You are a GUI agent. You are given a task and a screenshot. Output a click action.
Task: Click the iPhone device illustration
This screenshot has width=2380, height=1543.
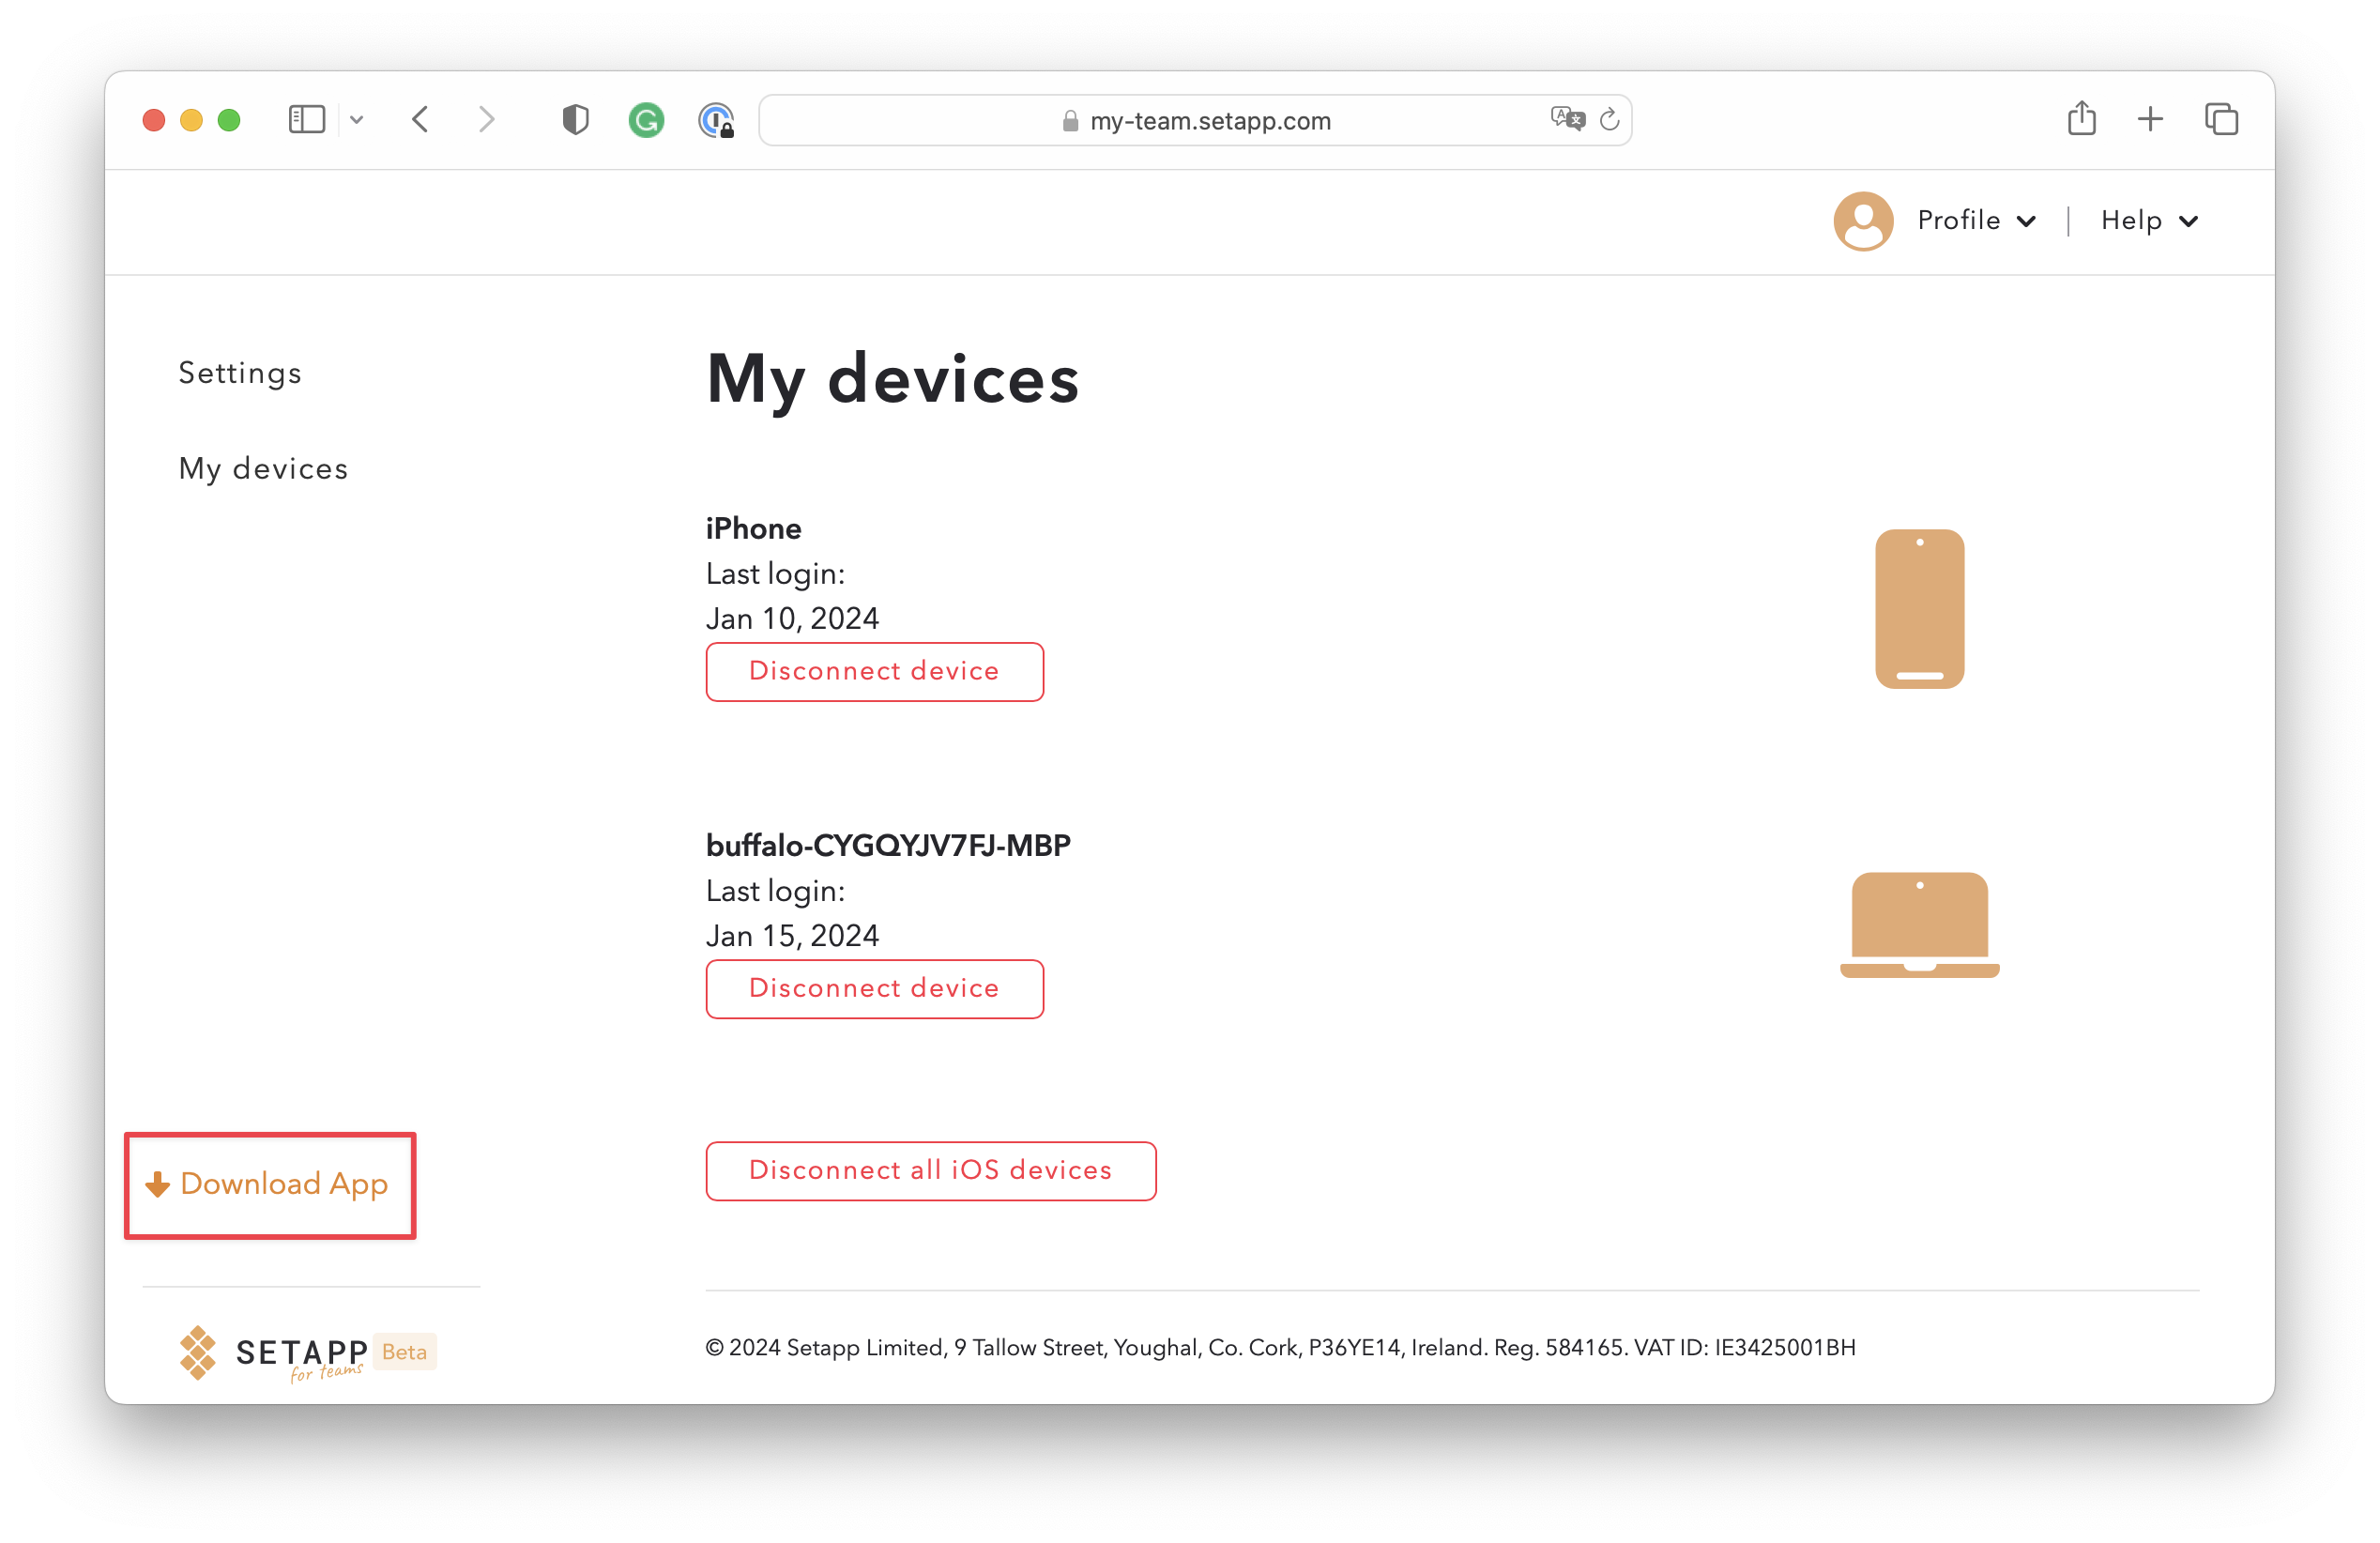(x=1919, y=609)
